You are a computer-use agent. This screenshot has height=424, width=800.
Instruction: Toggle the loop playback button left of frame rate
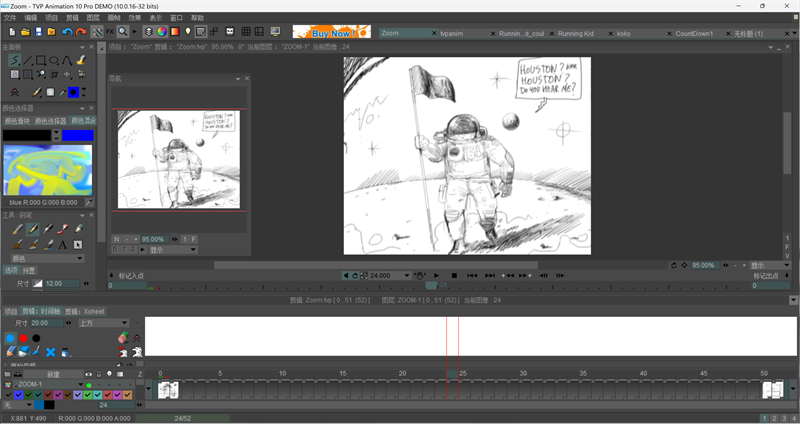tap(355, 276)
